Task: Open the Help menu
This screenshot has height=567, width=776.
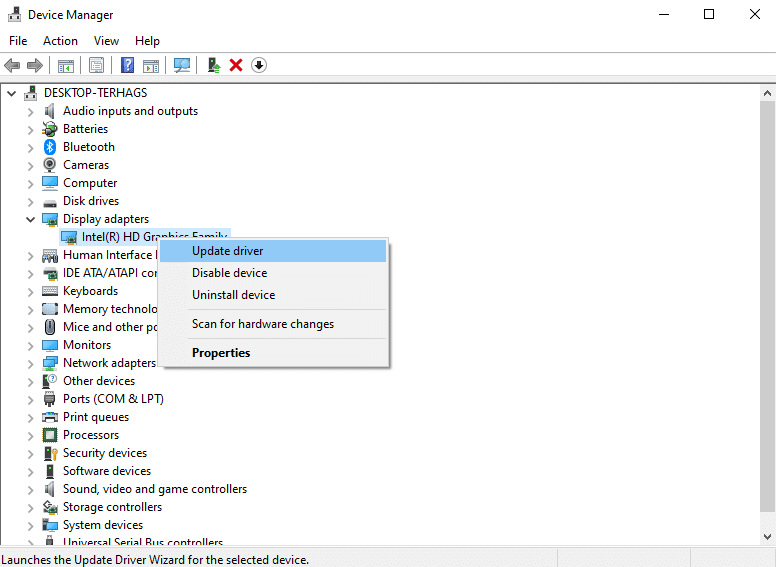Action: click(147, 41)
